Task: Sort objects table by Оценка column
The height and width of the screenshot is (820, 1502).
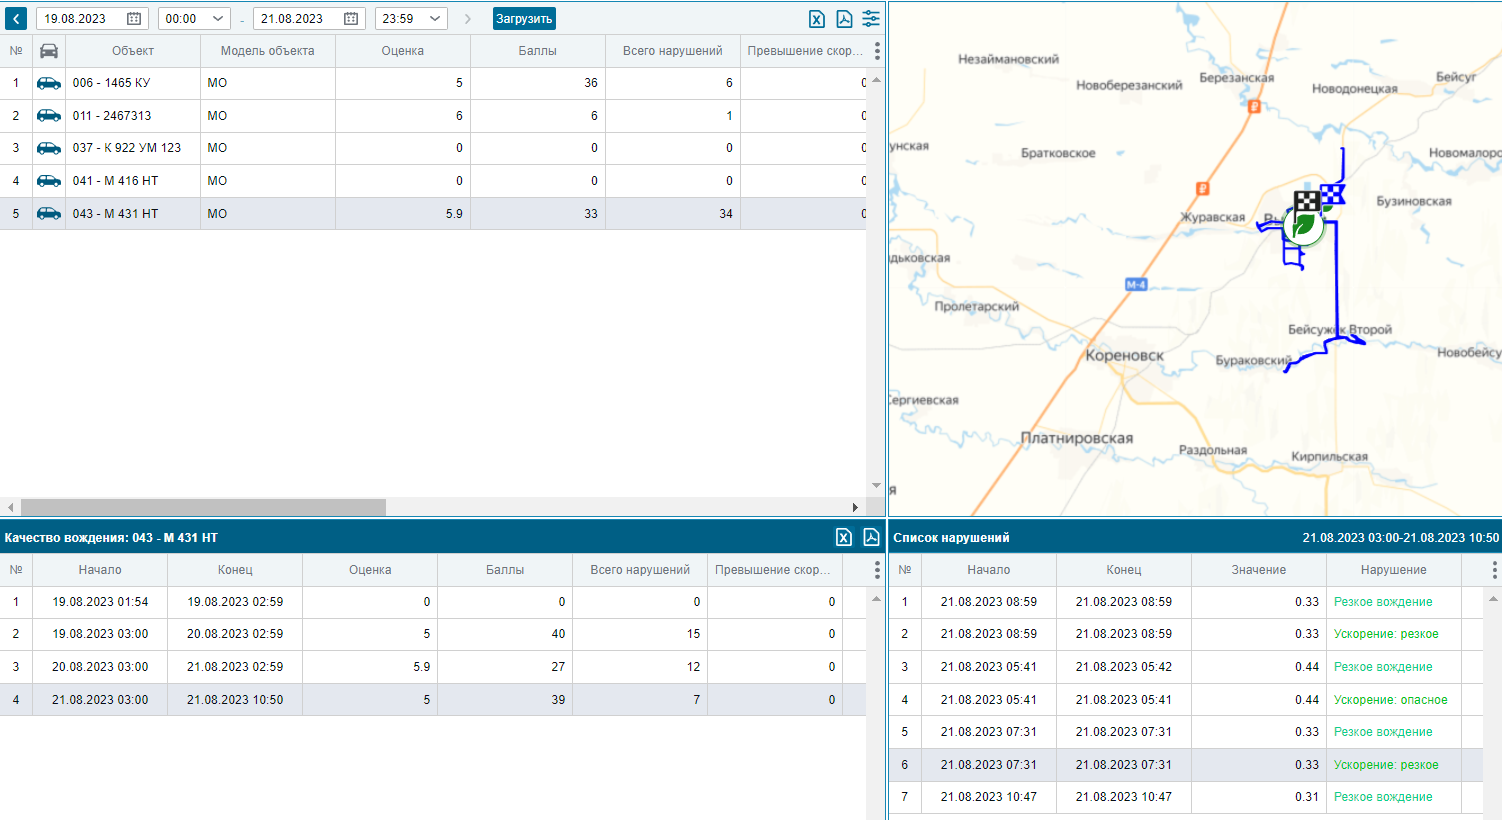Action: pos(402,51)
